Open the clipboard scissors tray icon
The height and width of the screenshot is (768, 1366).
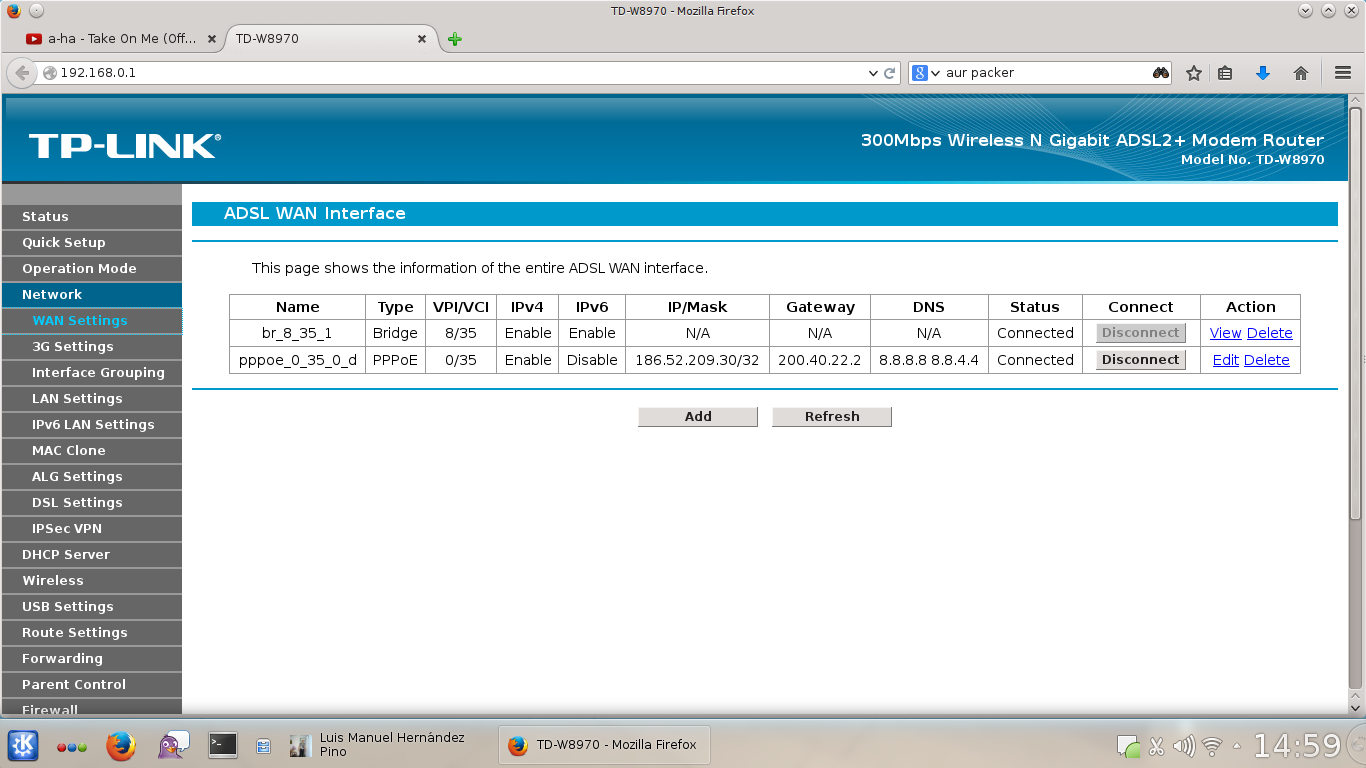(1156, 746)
